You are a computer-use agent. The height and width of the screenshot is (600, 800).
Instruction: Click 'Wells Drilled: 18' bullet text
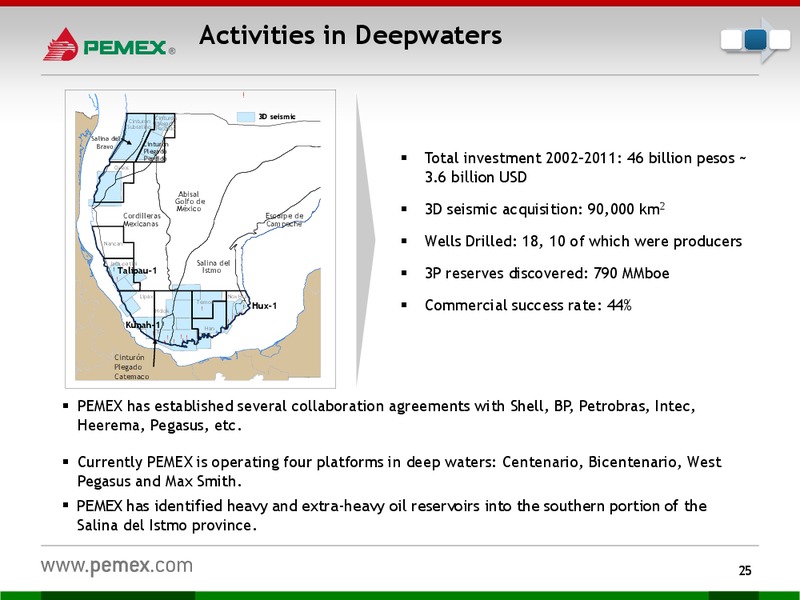pyautogui.click(x=583, y=241)
